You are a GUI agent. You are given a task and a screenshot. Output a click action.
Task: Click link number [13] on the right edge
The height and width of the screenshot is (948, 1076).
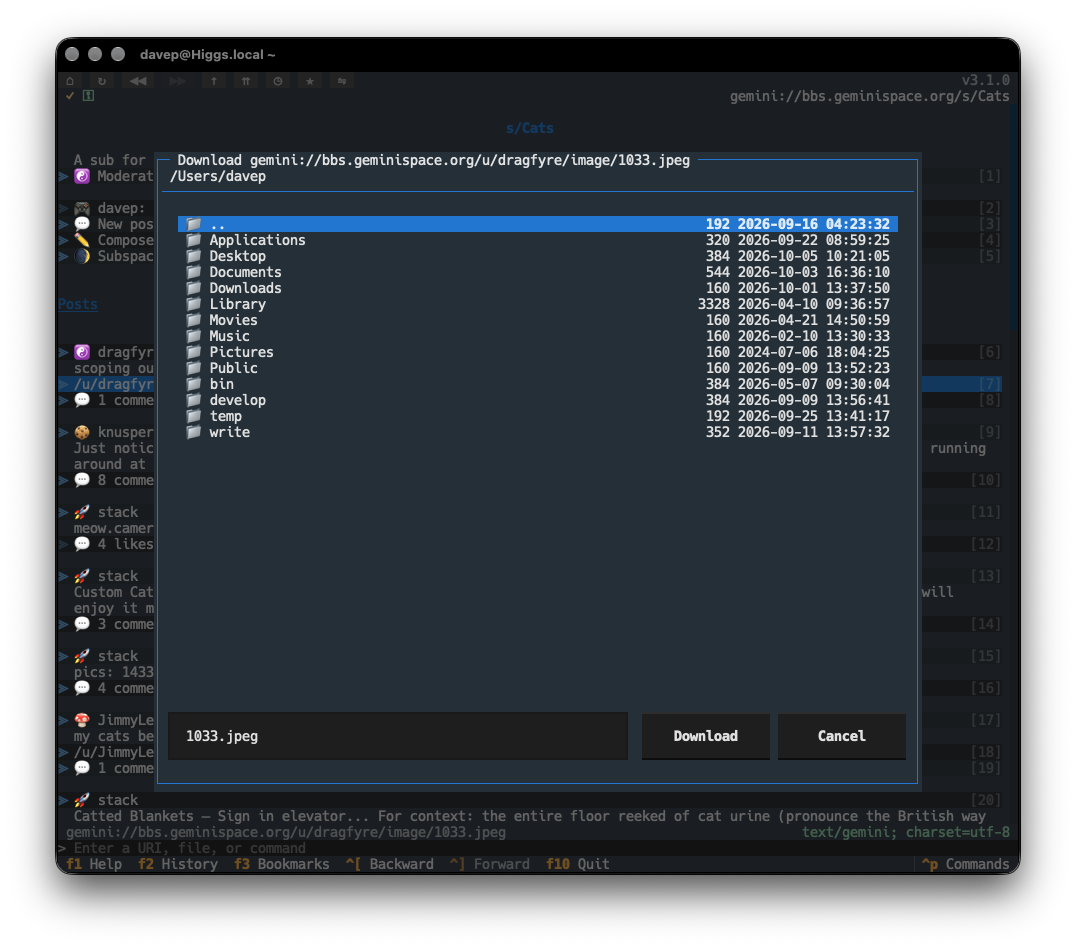click(985, 576)
